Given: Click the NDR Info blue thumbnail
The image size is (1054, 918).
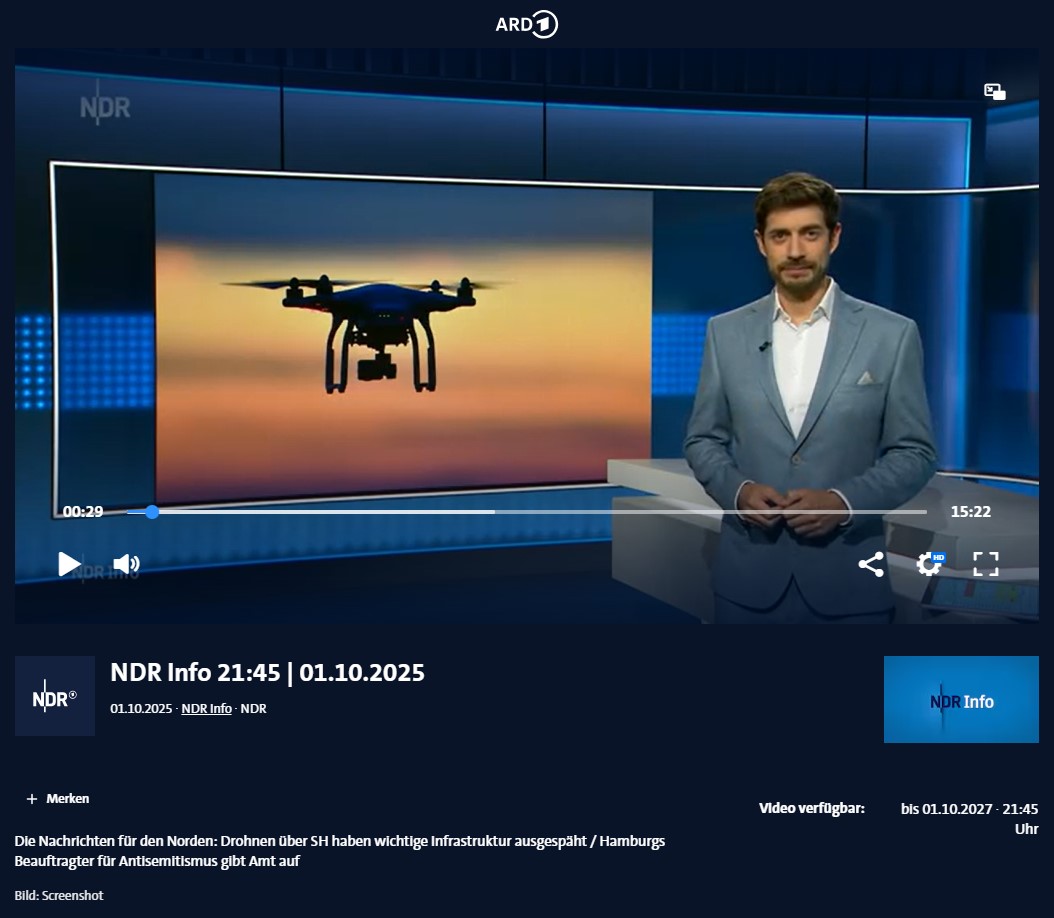Looking at the screenshot, I should pos(961,700).
